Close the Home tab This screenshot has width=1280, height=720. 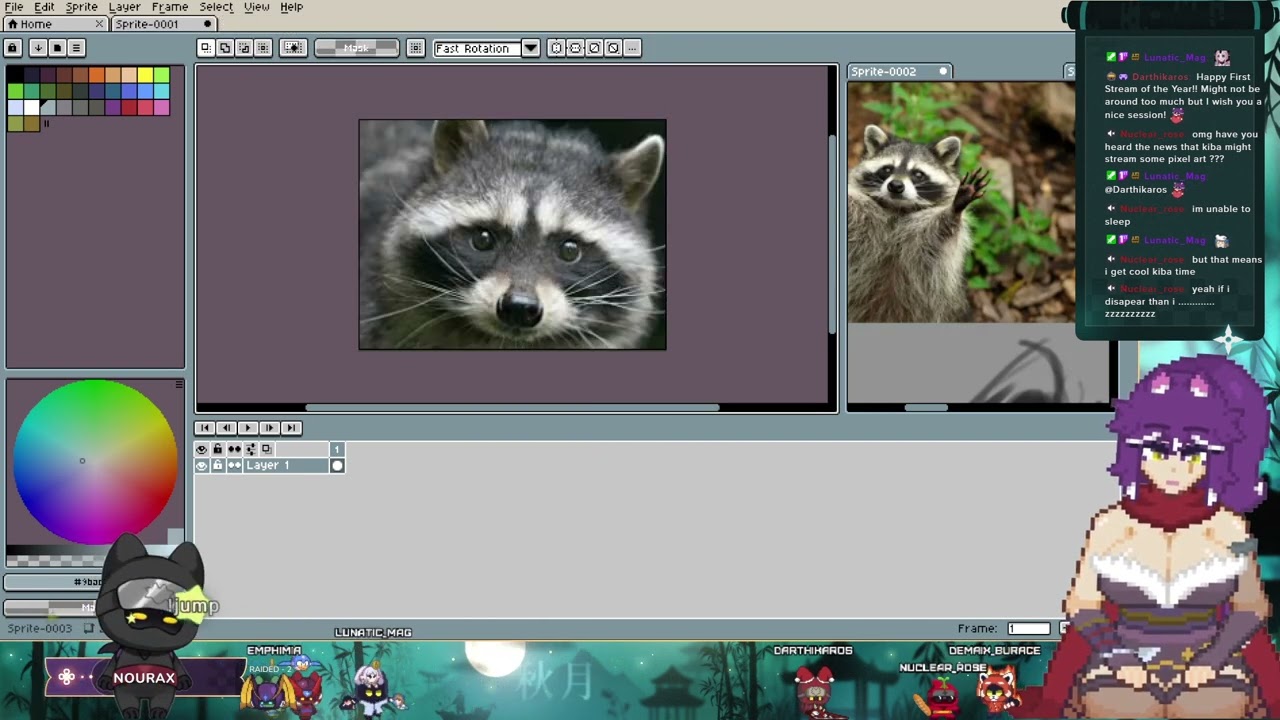pos(100,24)
